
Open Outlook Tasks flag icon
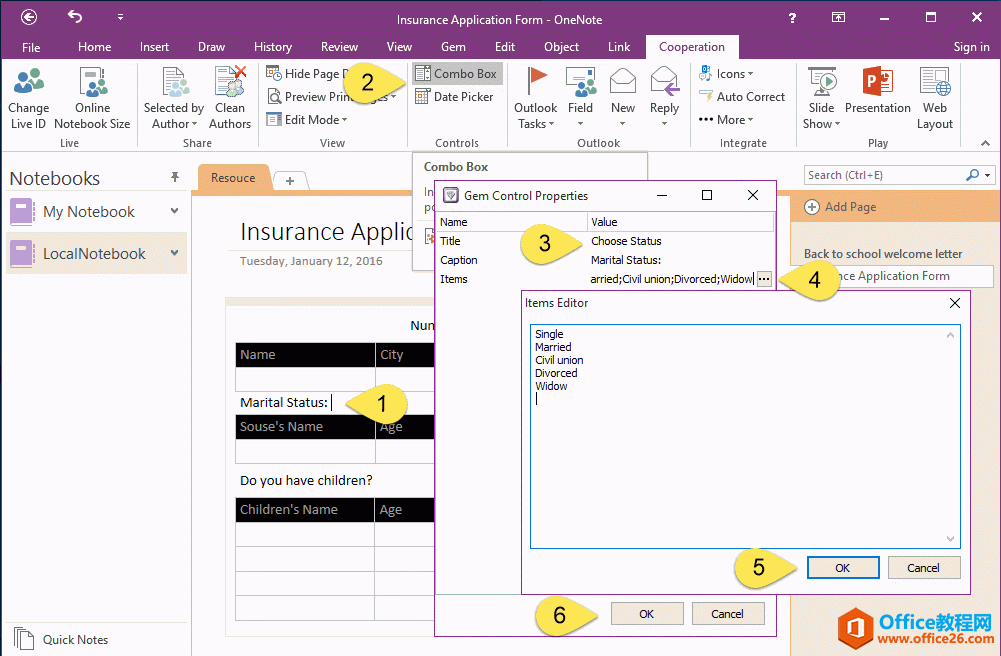tap(536, 82)
